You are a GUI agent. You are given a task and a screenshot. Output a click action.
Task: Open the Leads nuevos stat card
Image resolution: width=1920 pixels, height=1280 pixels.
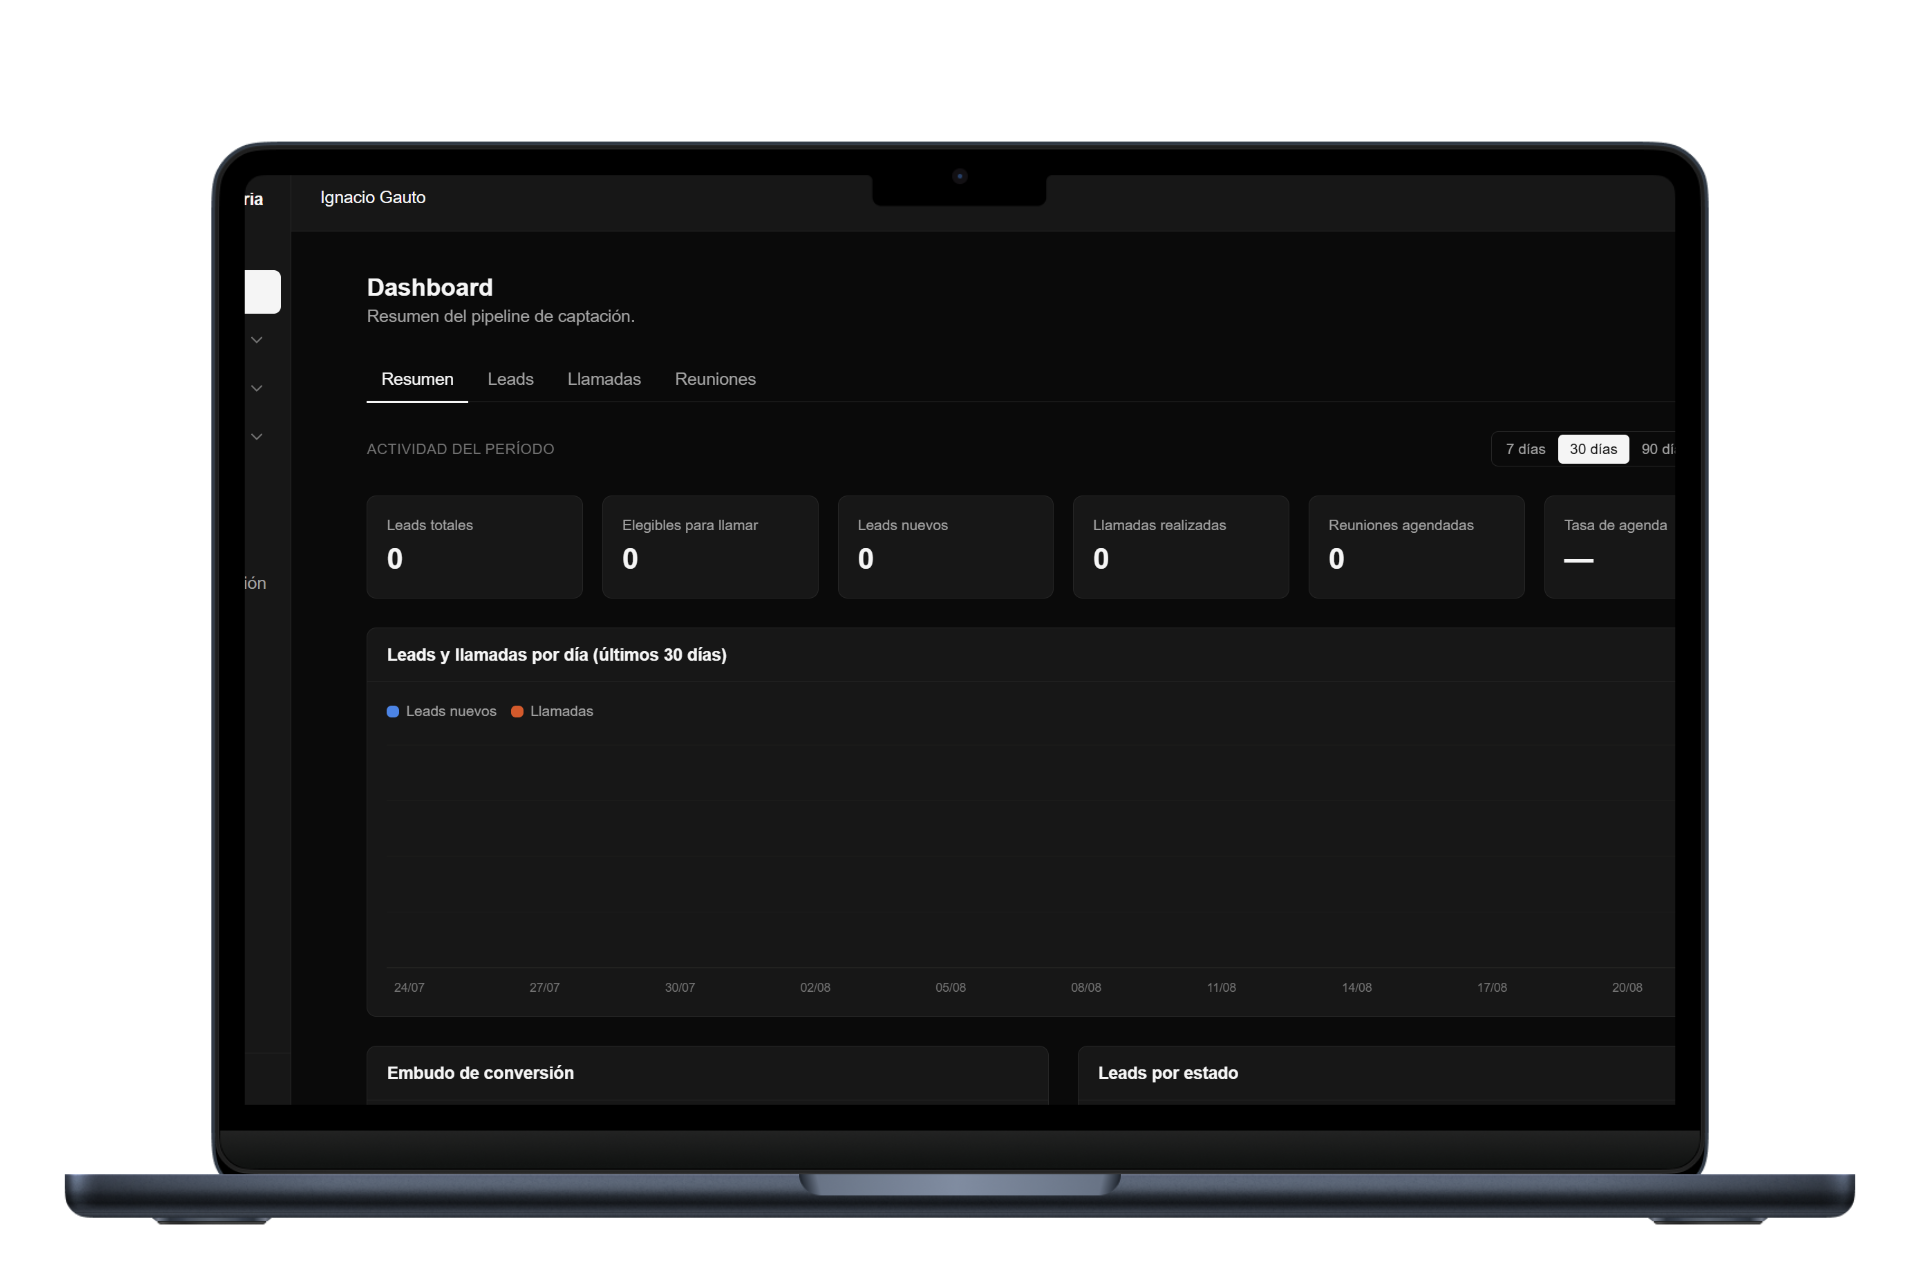946,547
